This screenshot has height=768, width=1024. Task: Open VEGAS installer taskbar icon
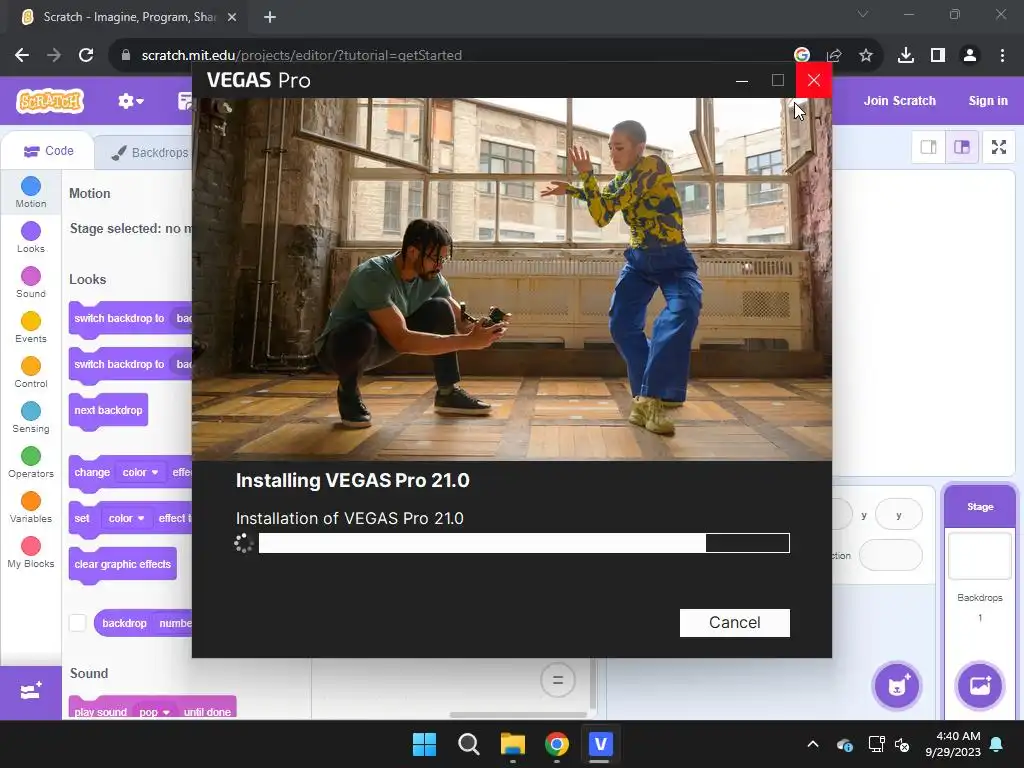(x=600, y=744)
